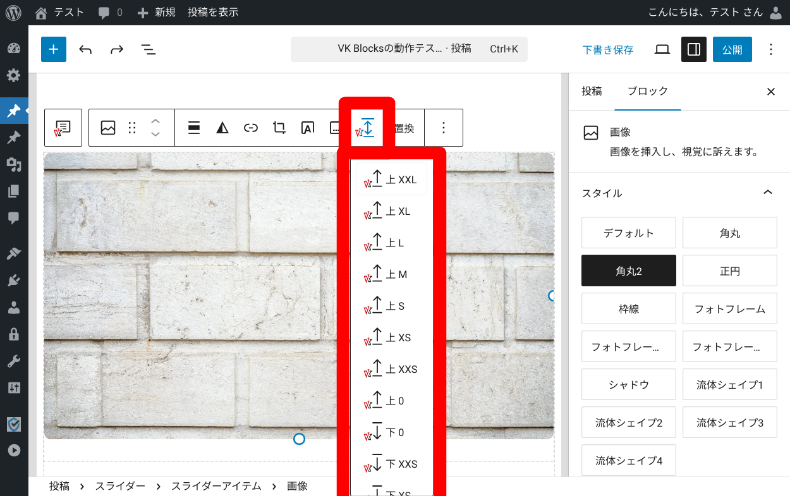The height and width of the screenshot is (496, 790).
Task: Open the VK margin extension dropdown
Action: point(366,128)
